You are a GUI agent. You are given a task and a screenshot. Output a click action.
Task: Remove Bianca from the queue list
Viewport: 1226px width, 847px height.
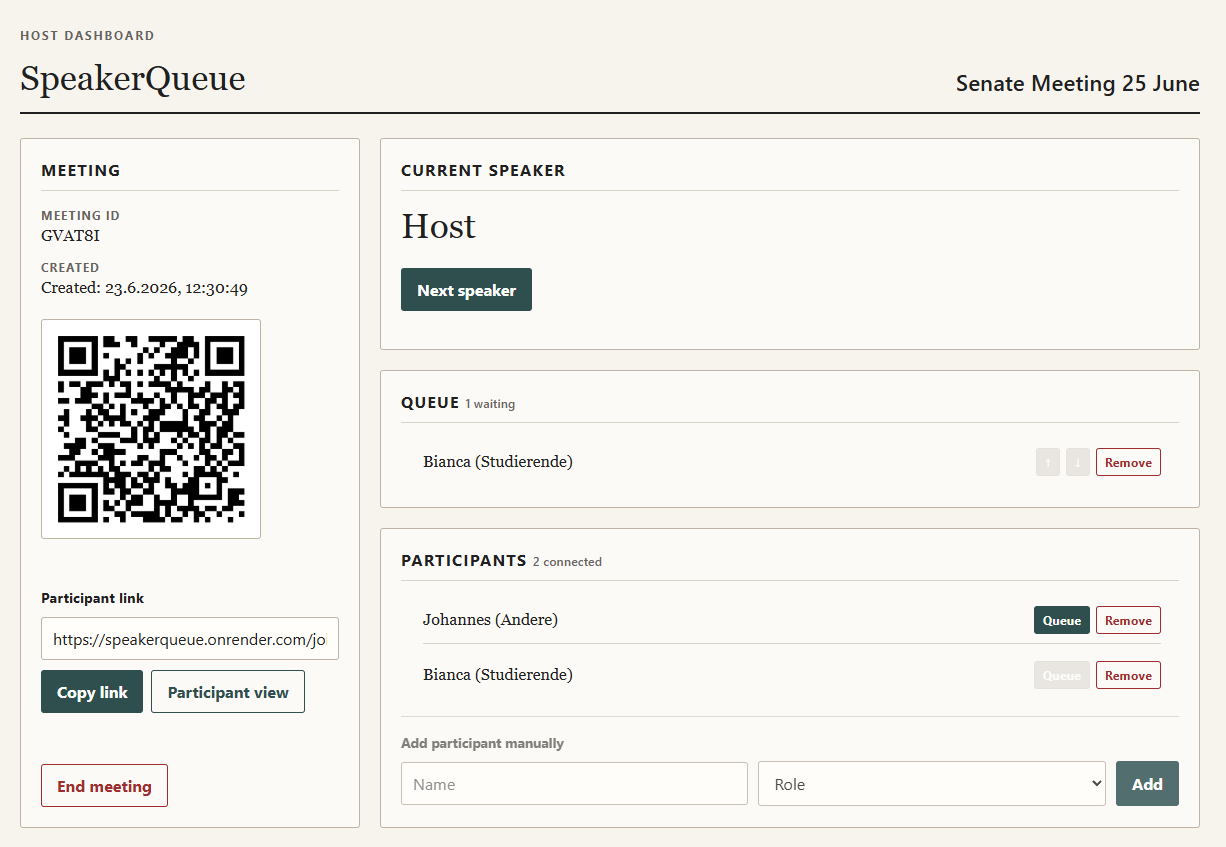1128,462
